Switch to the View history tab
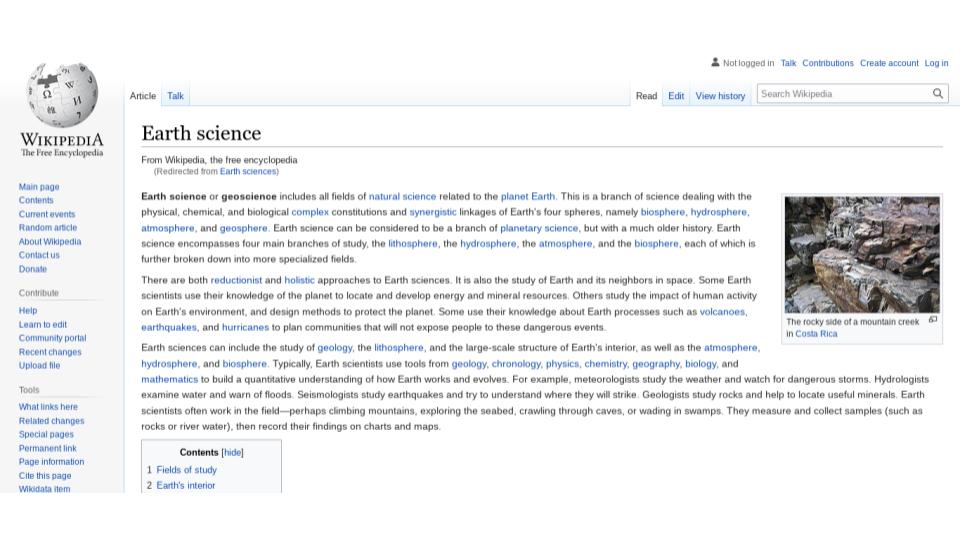 point(720,96)
